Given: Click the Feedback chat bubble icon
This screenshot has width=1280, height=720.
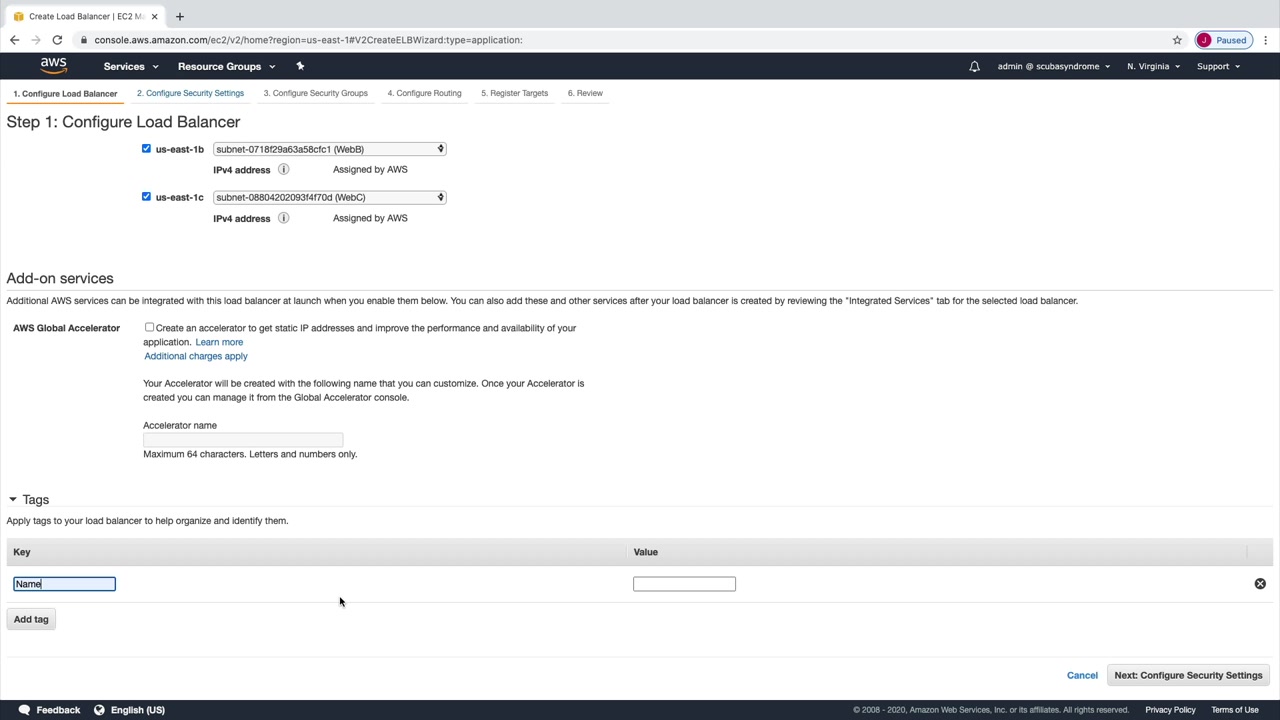Looking at the screenshot, I should click(24, 710).
